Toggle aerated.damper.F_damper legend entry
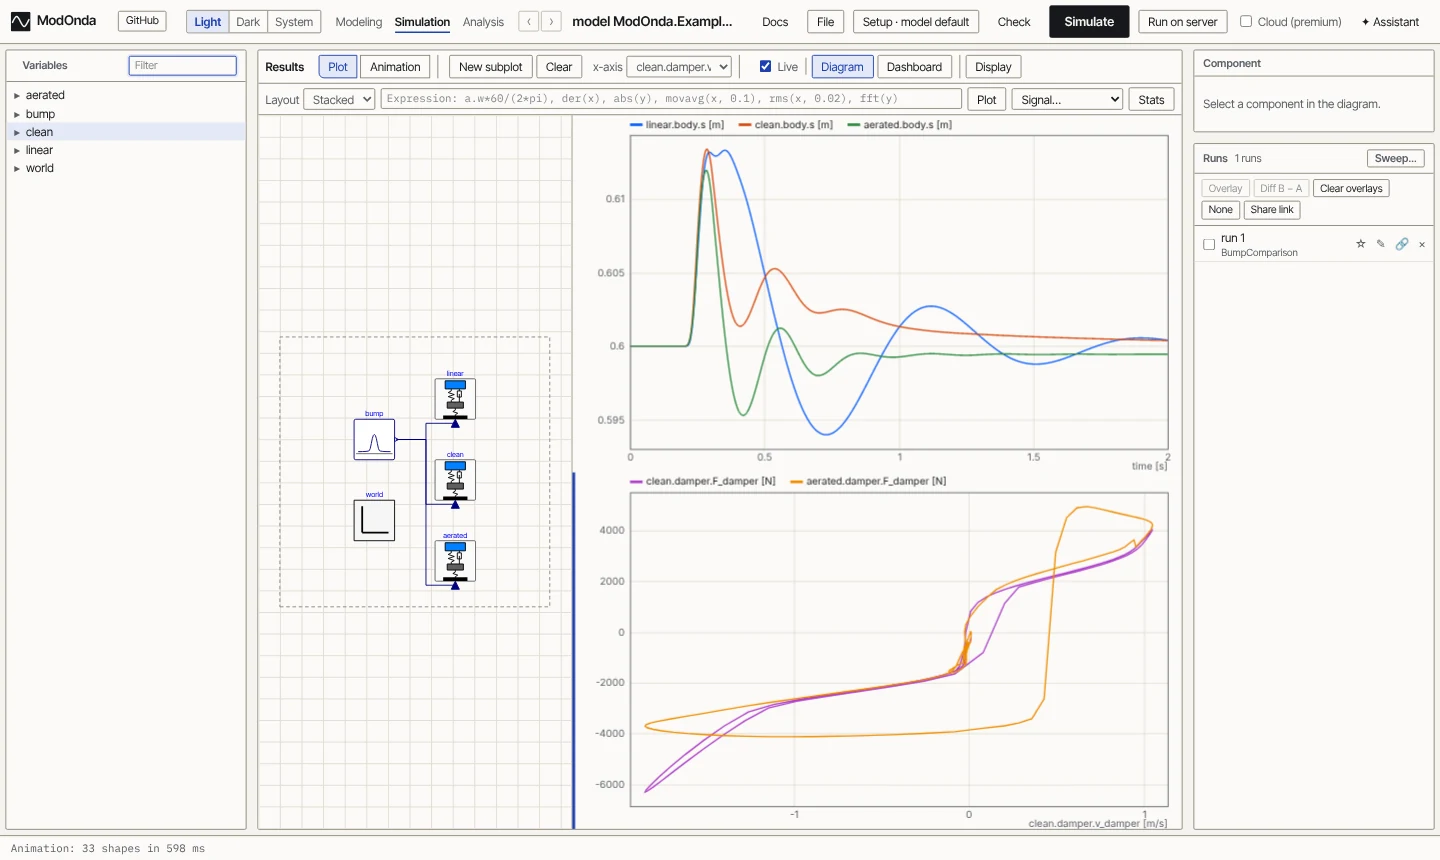 tap(868, 481)
